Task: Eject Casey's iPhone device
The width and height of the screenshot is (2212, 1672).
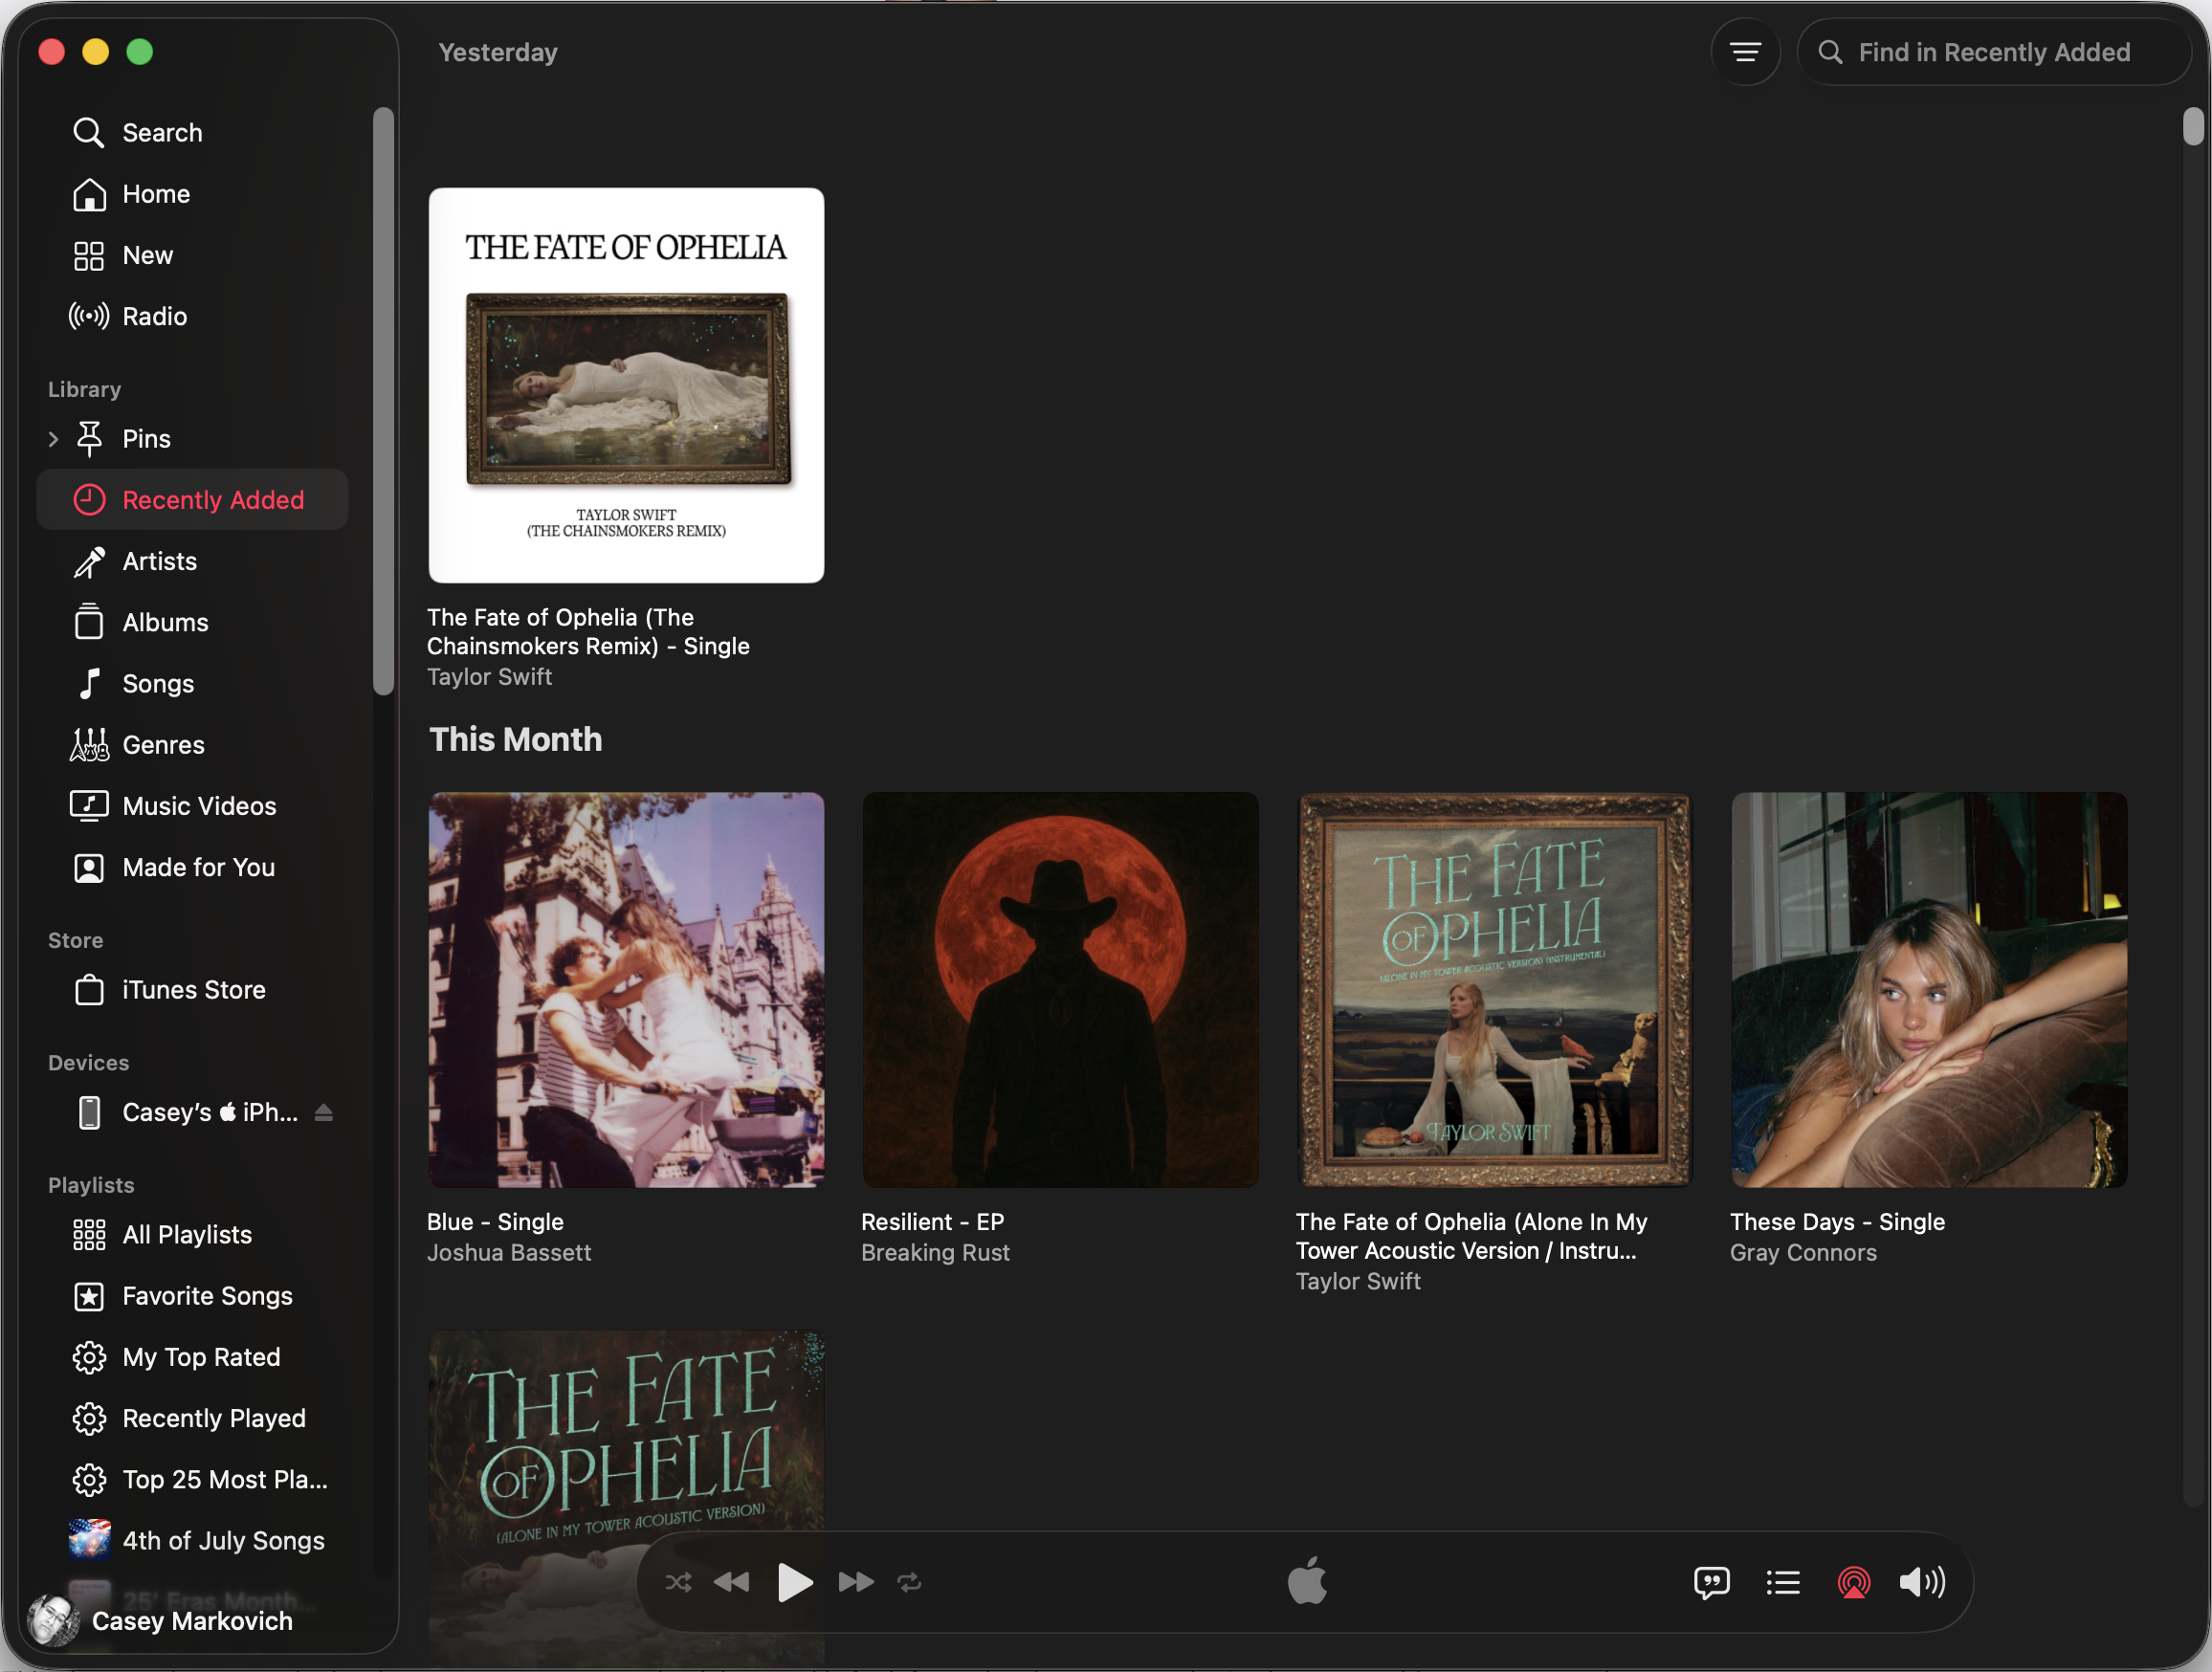Action: pos(323,1112)
